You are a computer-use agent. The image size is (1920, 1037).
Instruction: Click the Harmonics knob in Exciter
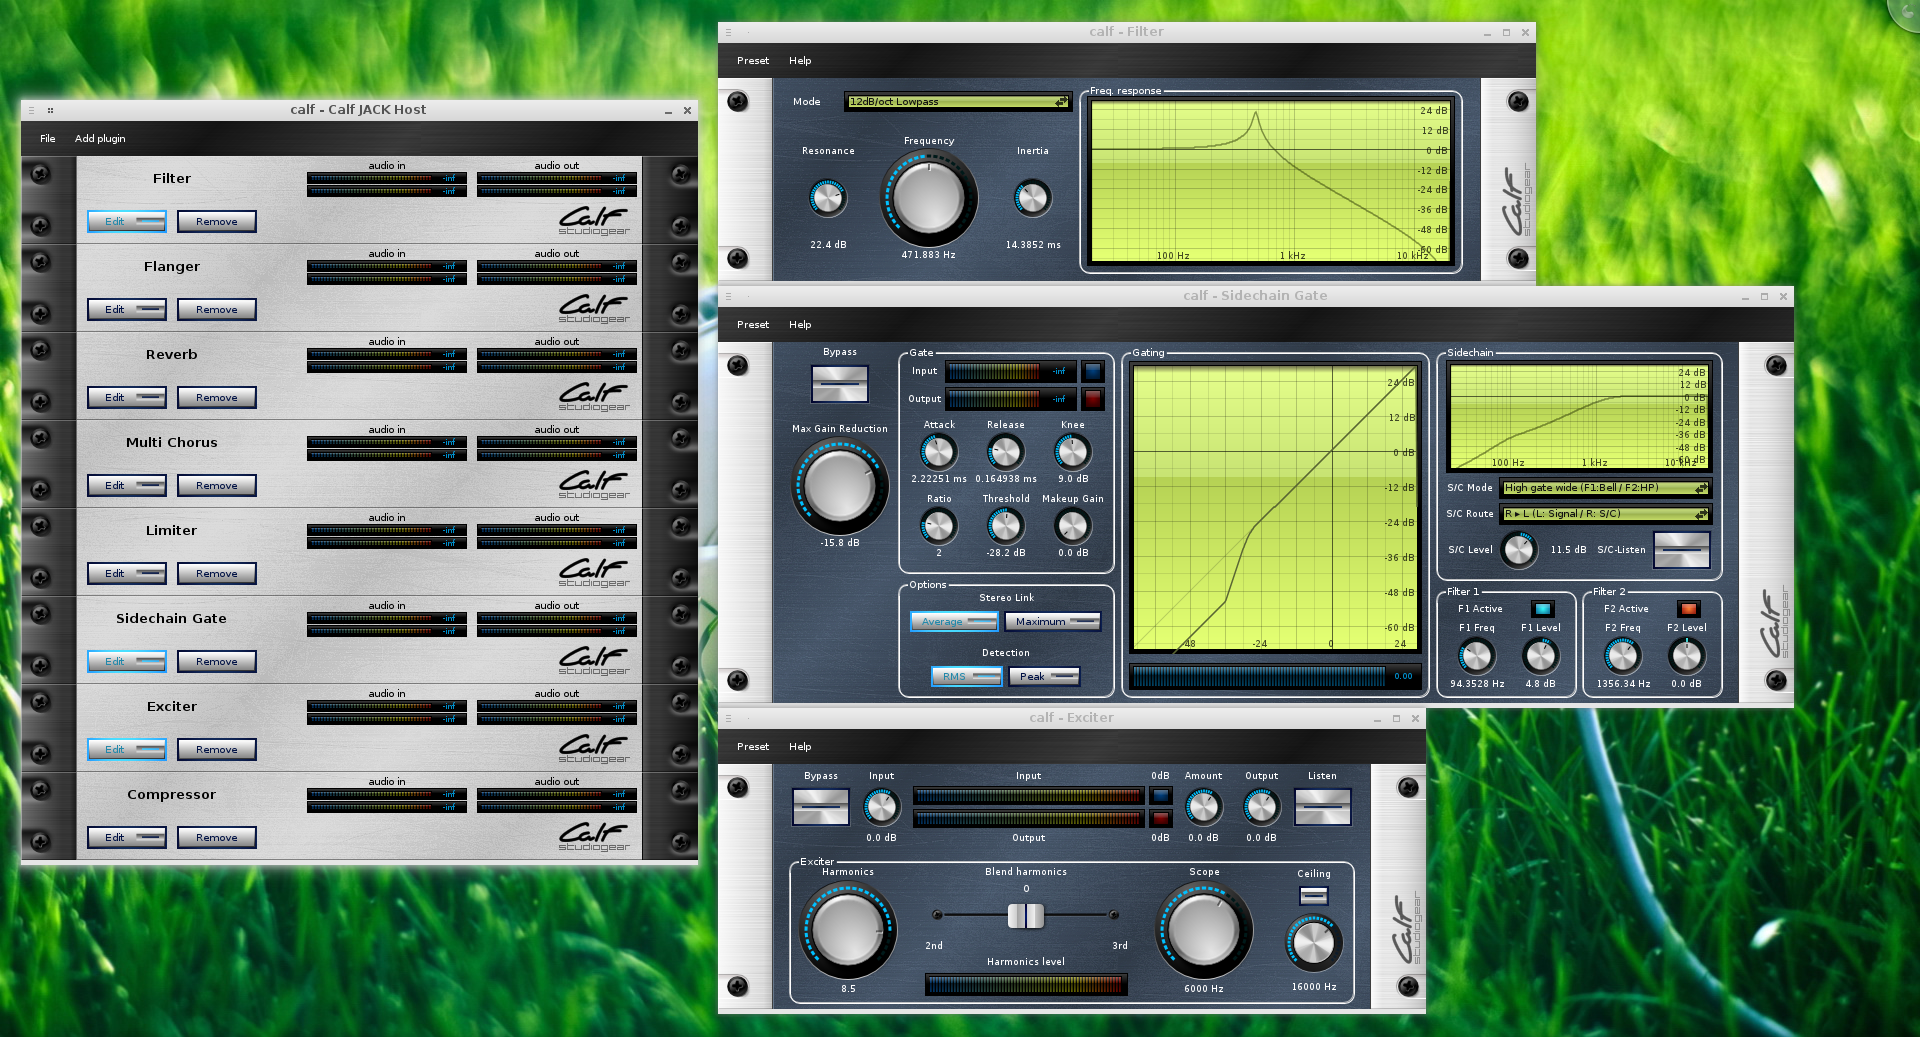[x=848, y=930]
